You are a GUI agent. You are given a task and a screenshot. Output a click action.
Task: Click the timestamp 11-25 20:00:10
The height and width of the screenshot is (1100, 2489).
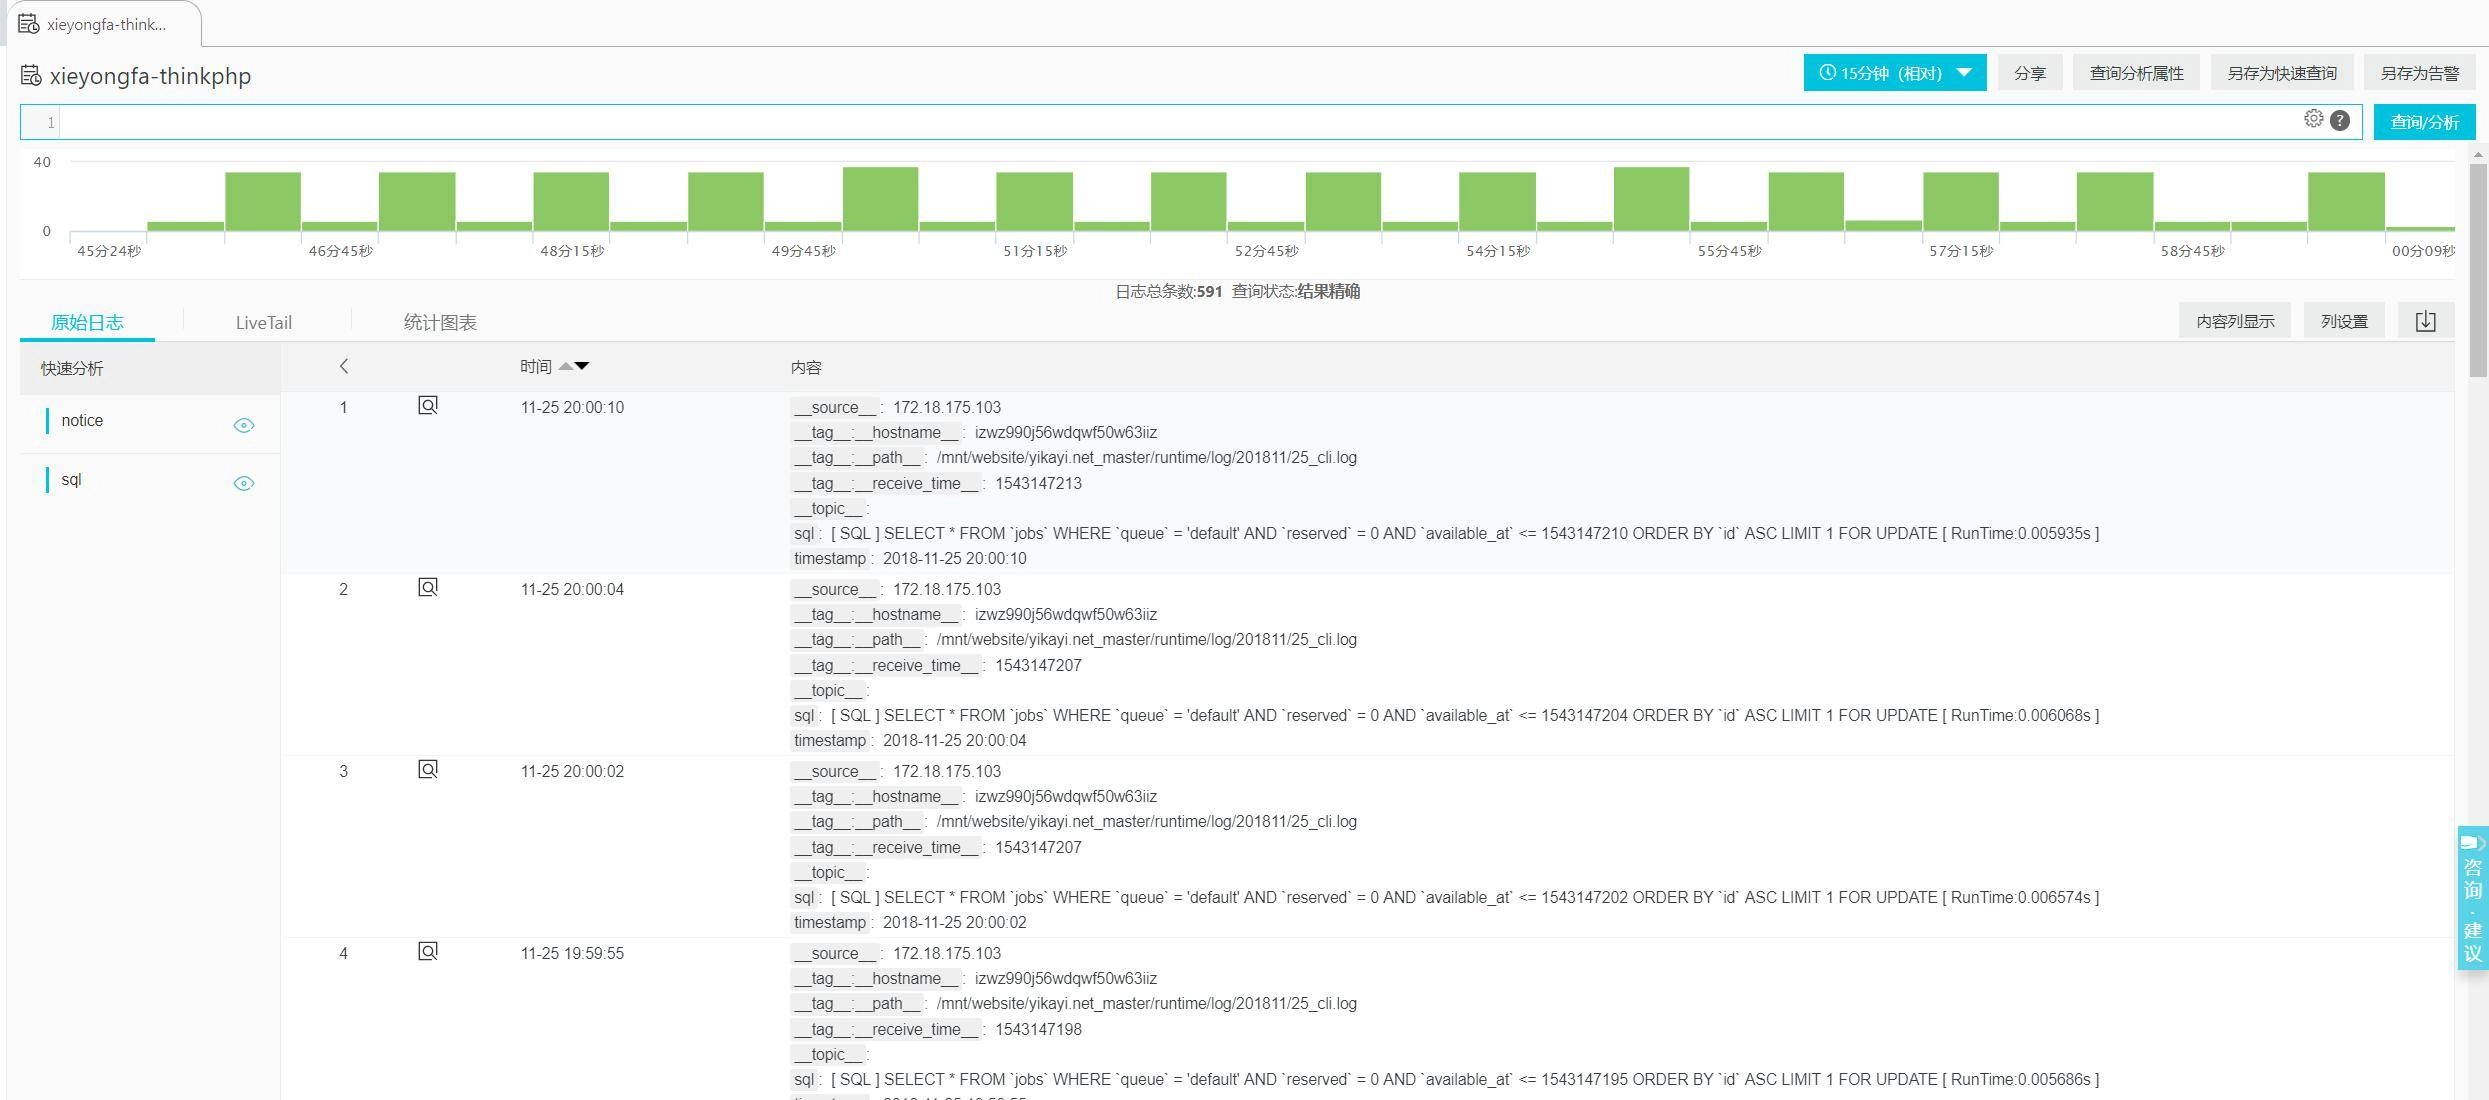572,407
